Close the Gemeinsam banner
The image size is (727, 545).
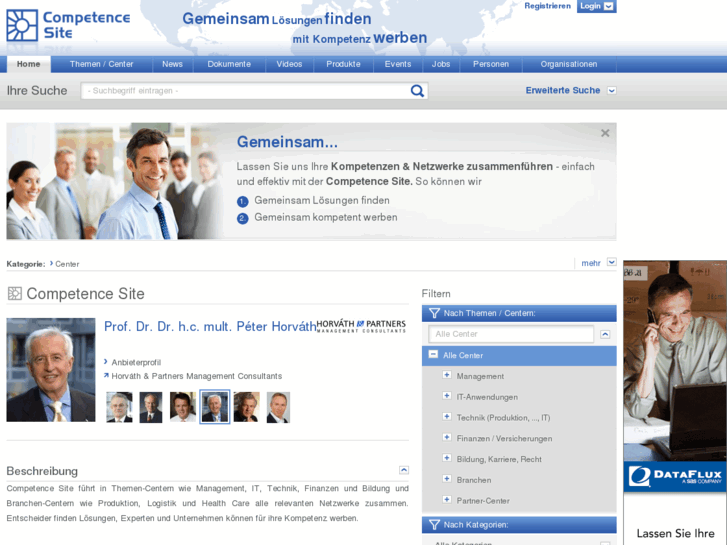[x=605, y=133]
